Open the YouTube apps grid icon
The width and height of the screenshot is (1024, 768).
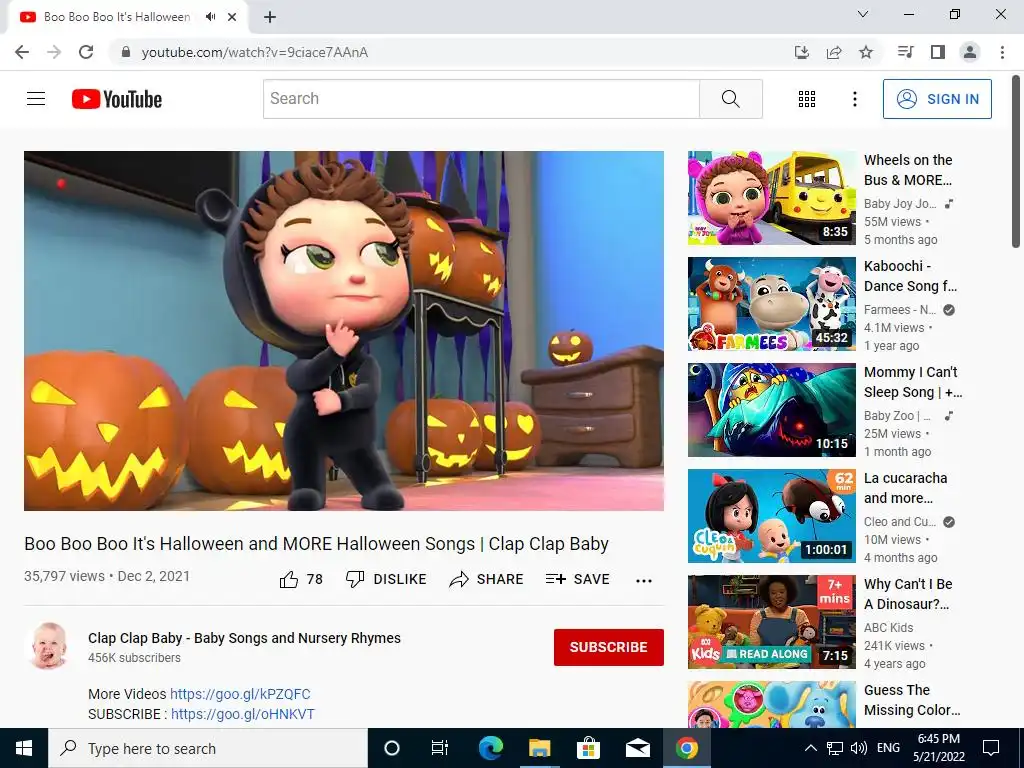807,99
